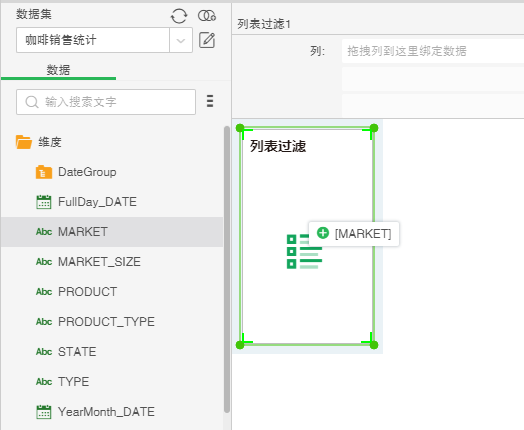Open the three-bar list options icon
Viewport: 524px width, 430px height.
210,101
